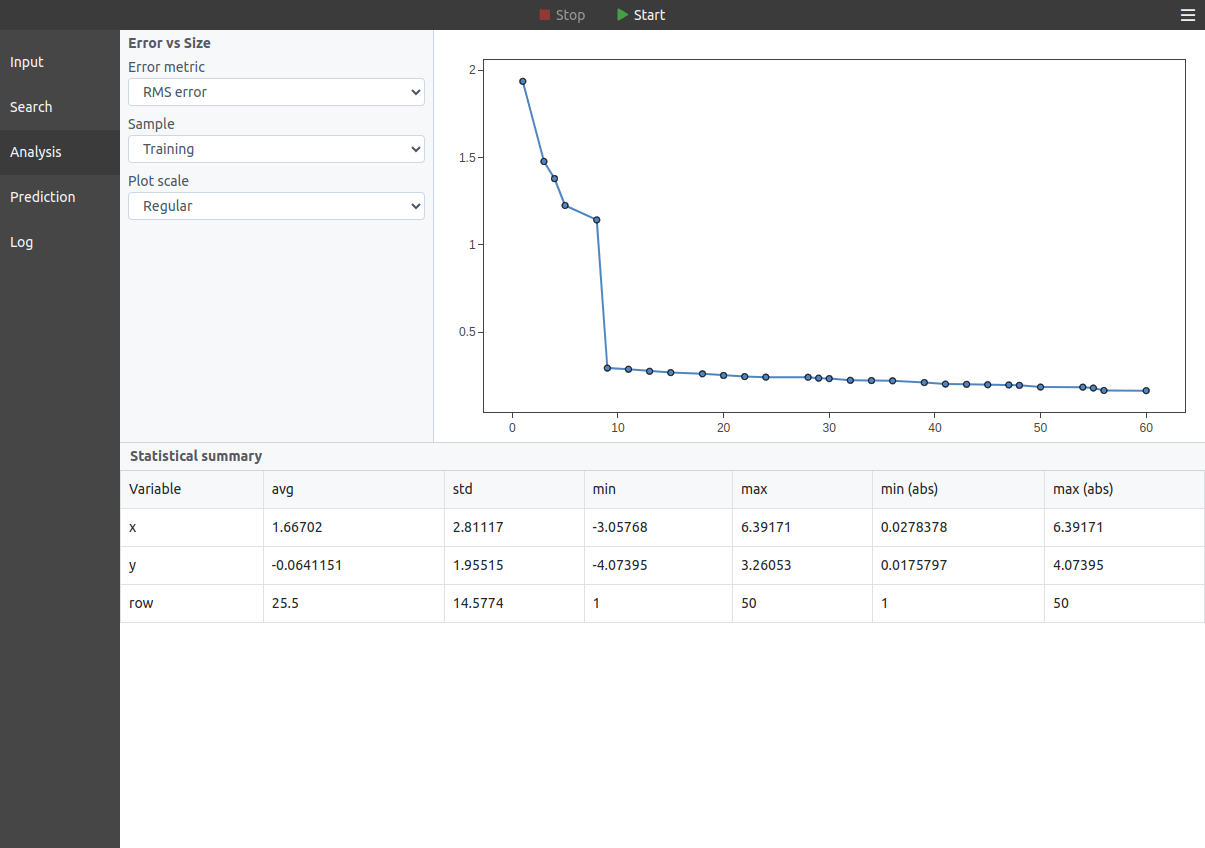Switch to the Search tab
This screenshot has height=848, width=1205.
[31, 107]
